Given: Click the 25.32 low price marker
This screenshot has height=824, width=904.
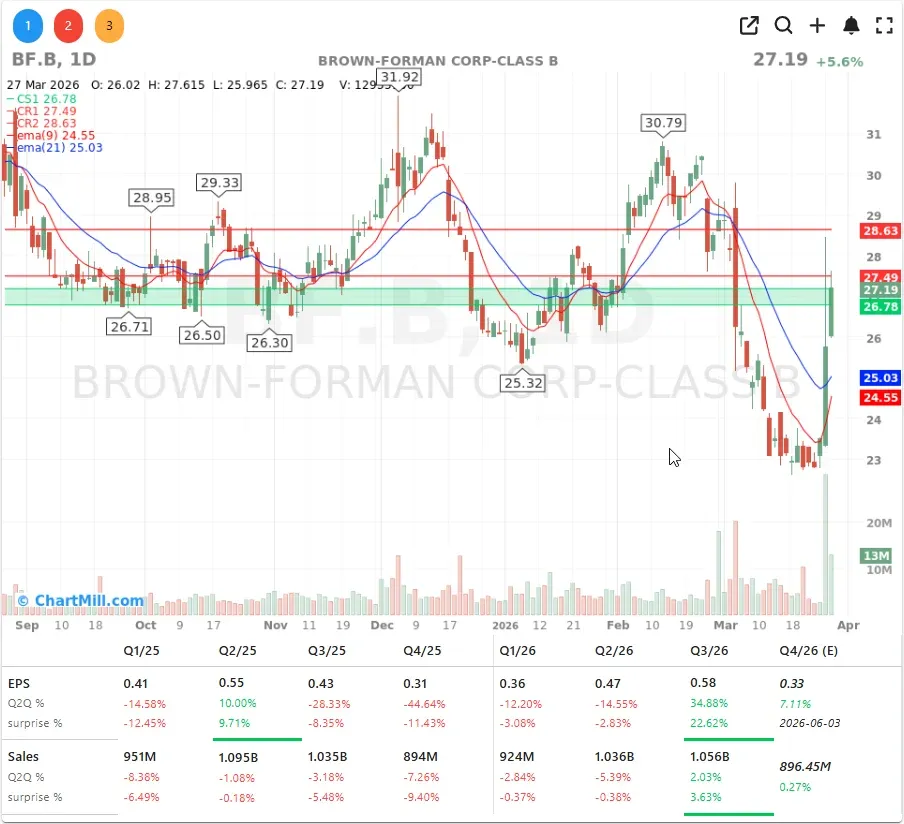Looking at the screenshot, I should coord(522,382).
